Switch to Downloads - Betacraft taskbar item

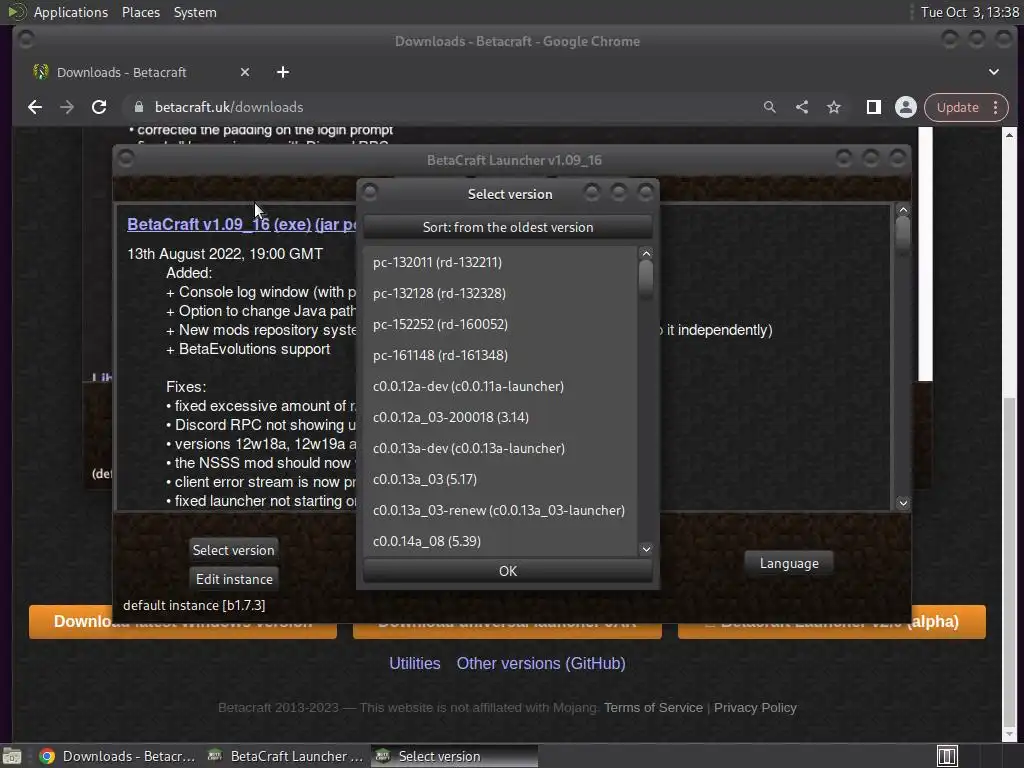point(118,756)
